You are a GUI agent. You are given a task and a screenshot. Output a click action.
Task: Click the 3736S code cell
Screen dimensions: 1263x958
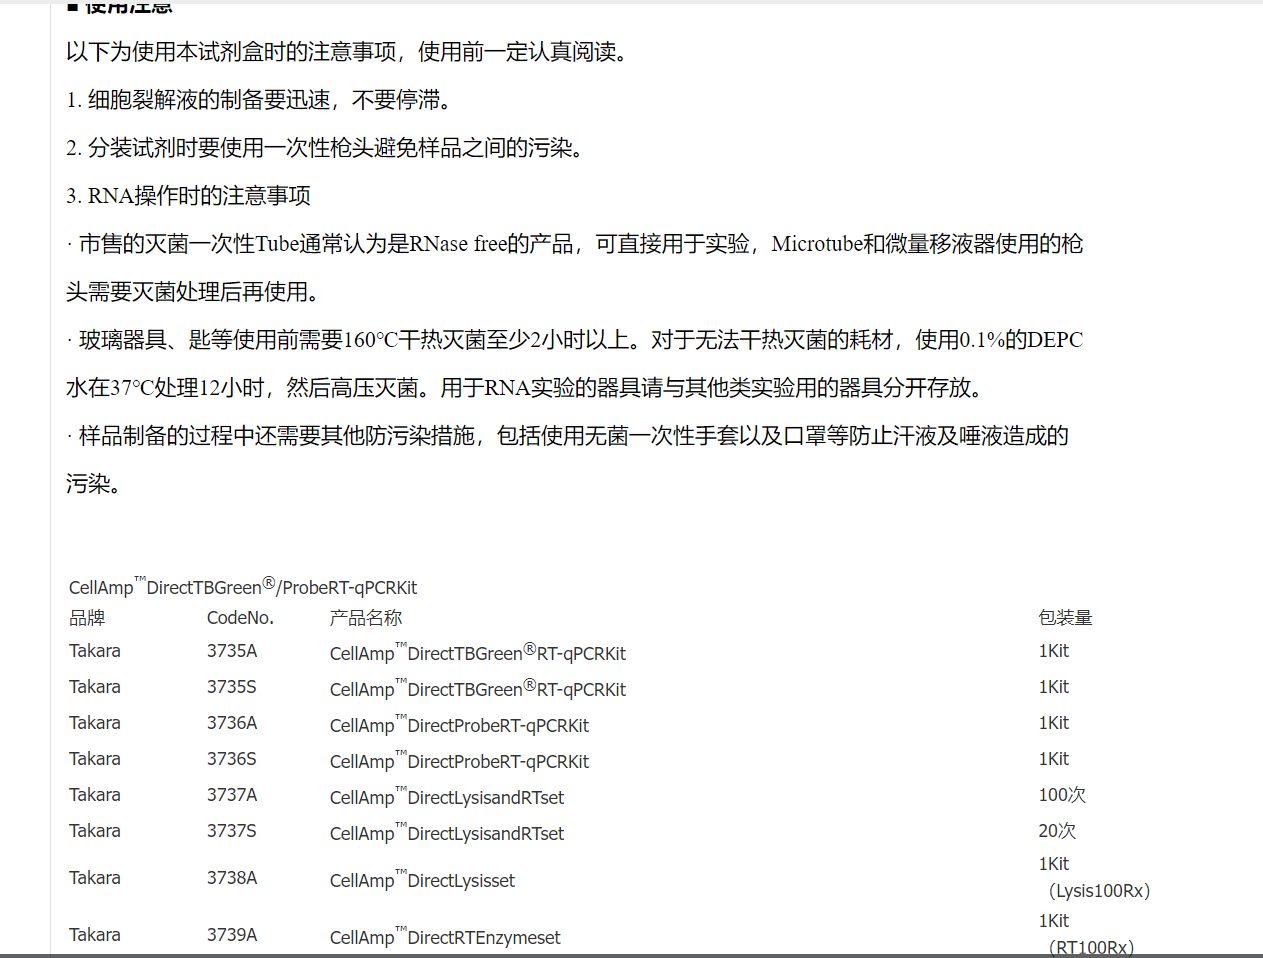(232, 759)
